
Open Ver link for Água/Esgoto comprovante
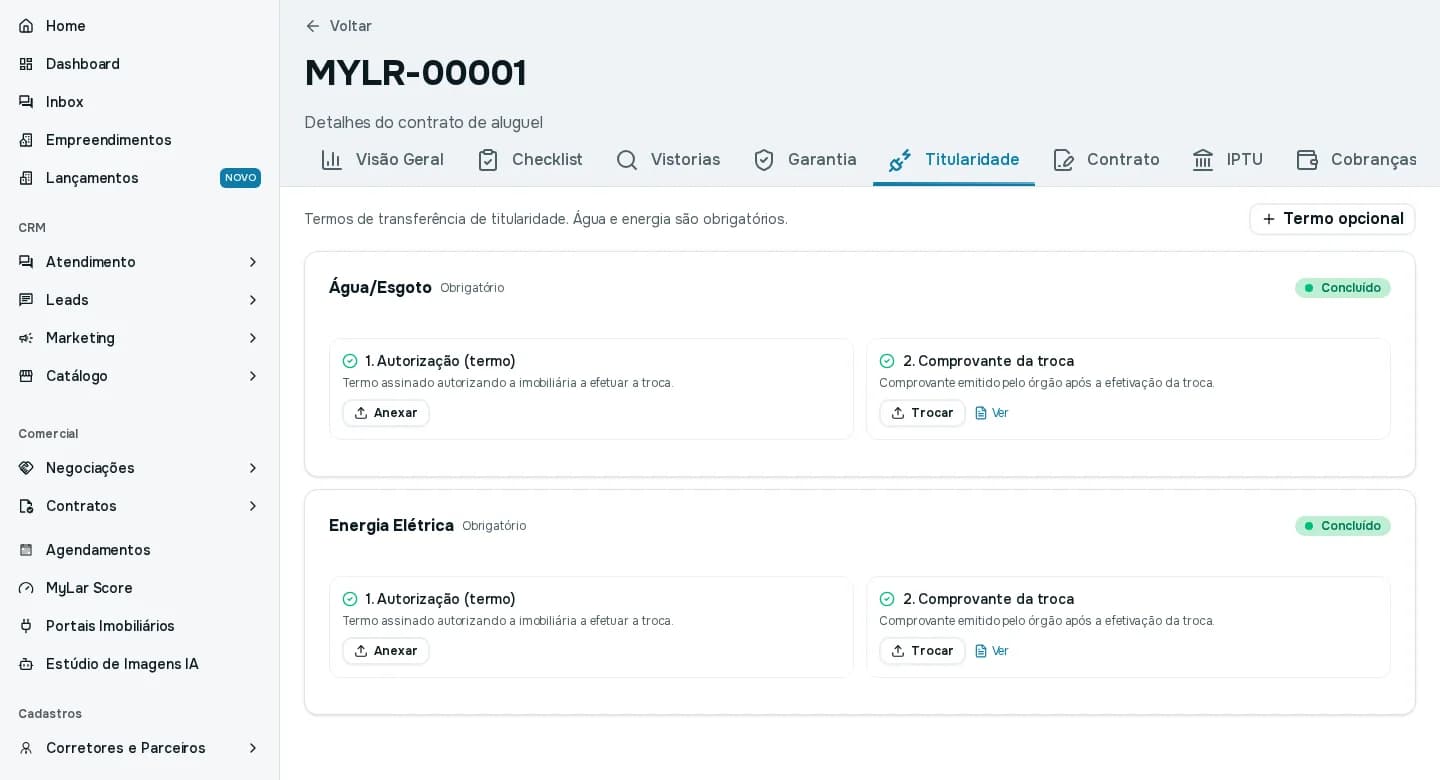(992, 413)
